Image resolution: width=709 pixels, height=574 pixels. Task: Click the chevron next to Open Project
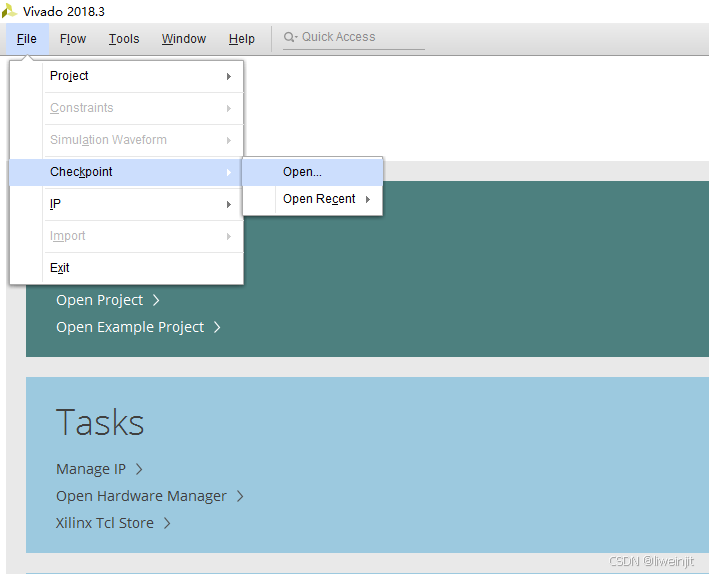[156, 300]
